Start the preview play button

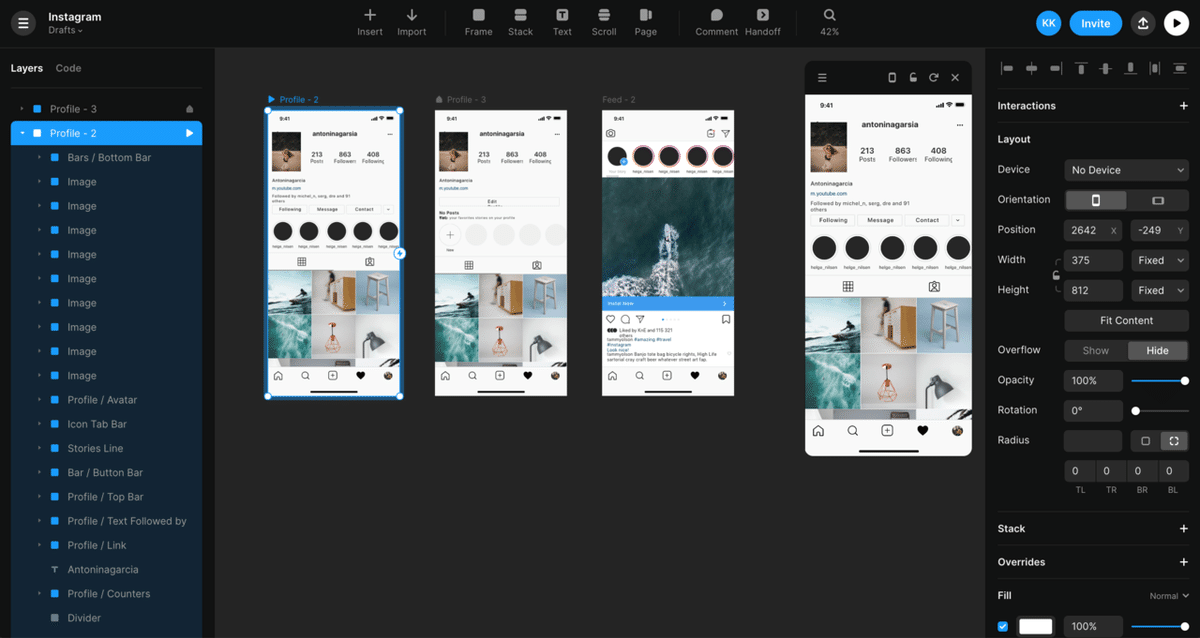[1176, 23]
